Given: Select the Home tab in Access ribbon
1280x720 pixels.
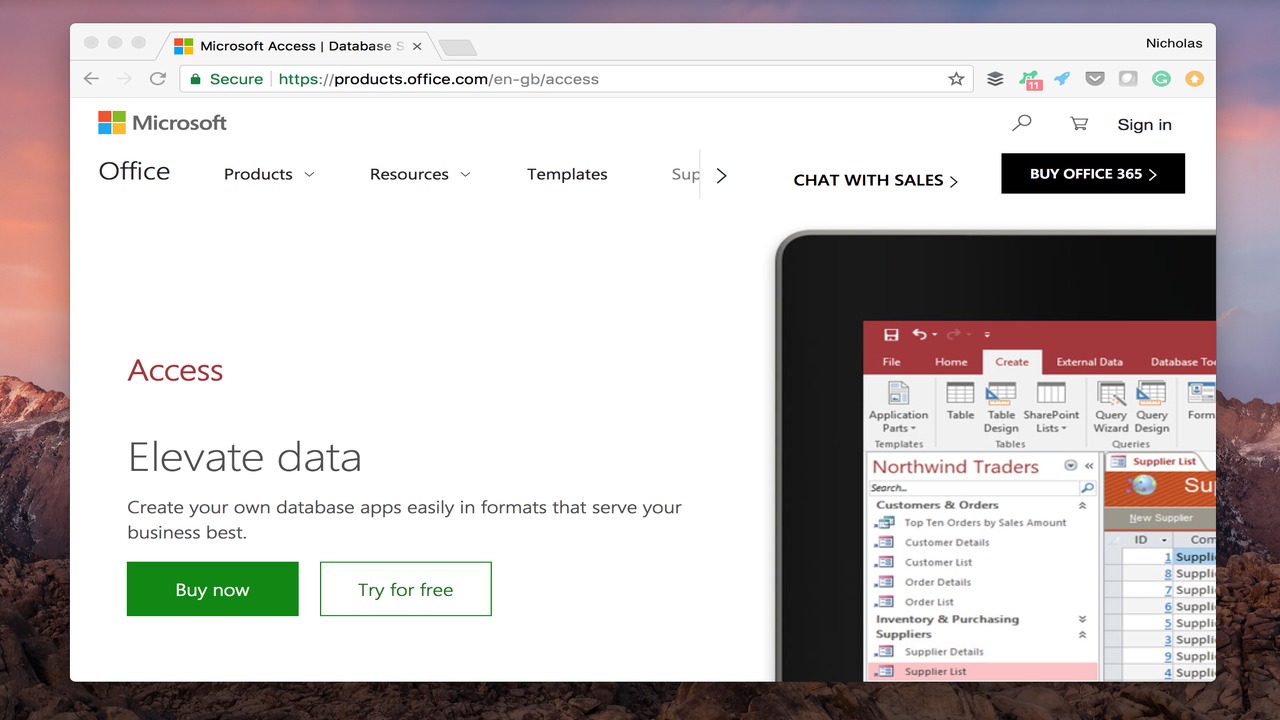Looking at the screenshot, I should coord(951,362).
